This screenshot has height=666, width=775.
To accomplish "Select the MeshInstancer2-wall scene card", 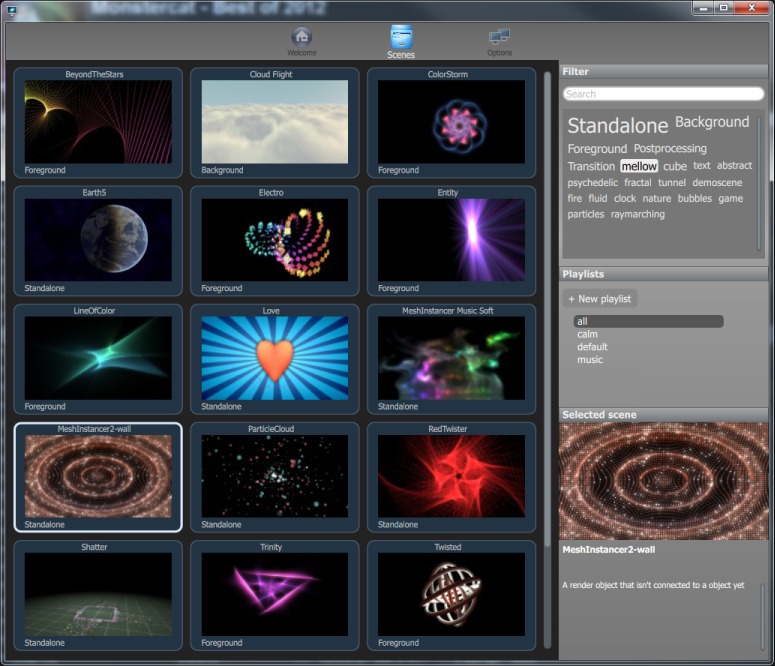I will (x=98, y=477).
